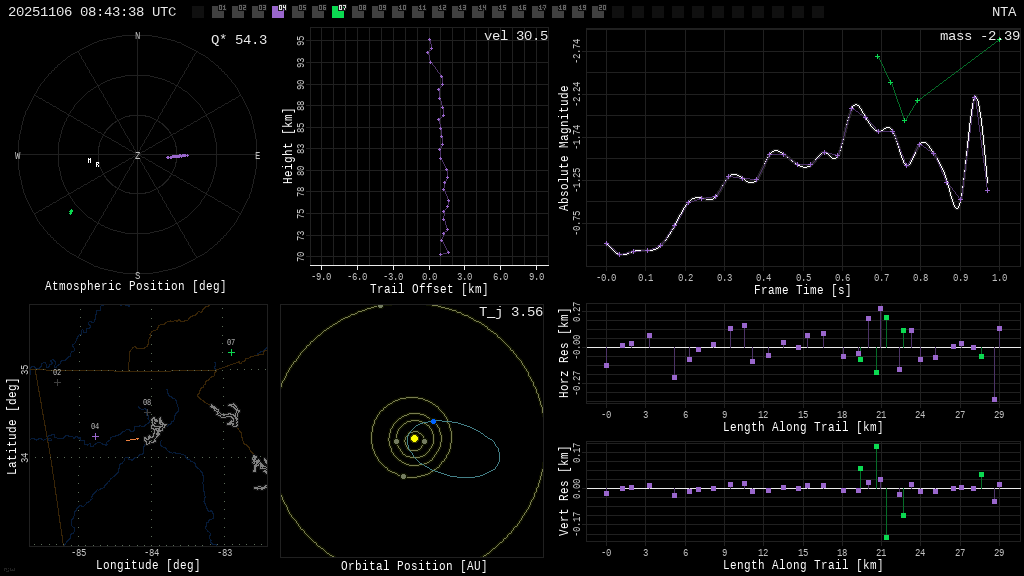Click the green station 07 cross on map
Image resolution: width=1024 pixels, height=576 pixels.
coord(231,352)
